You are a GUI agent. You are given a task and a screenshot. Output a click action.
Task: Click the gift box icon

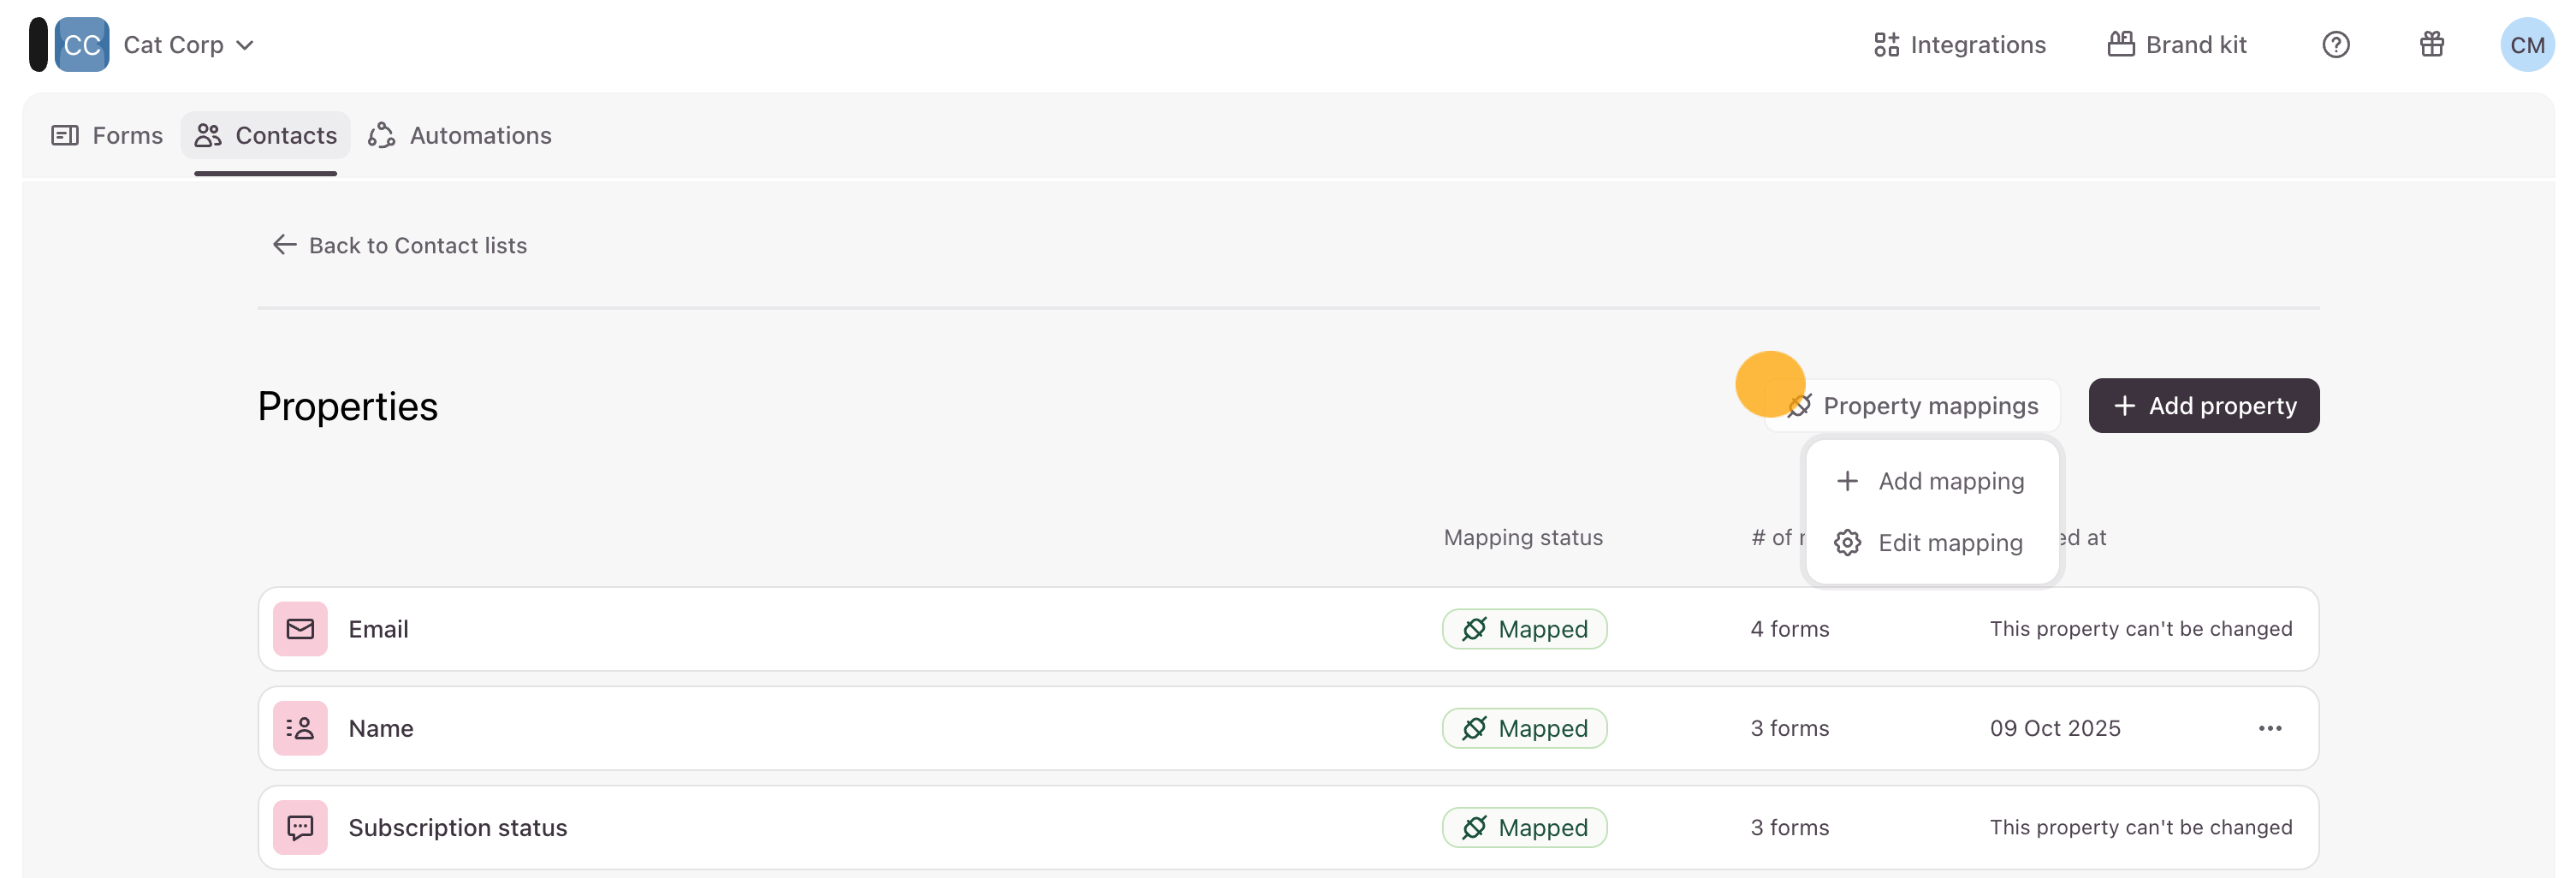coord(2431,45)
